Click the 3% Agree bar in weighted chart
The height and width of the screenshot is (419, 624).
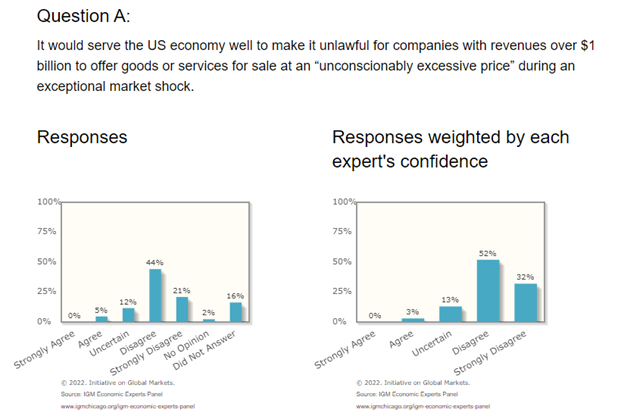click(412, 320)
